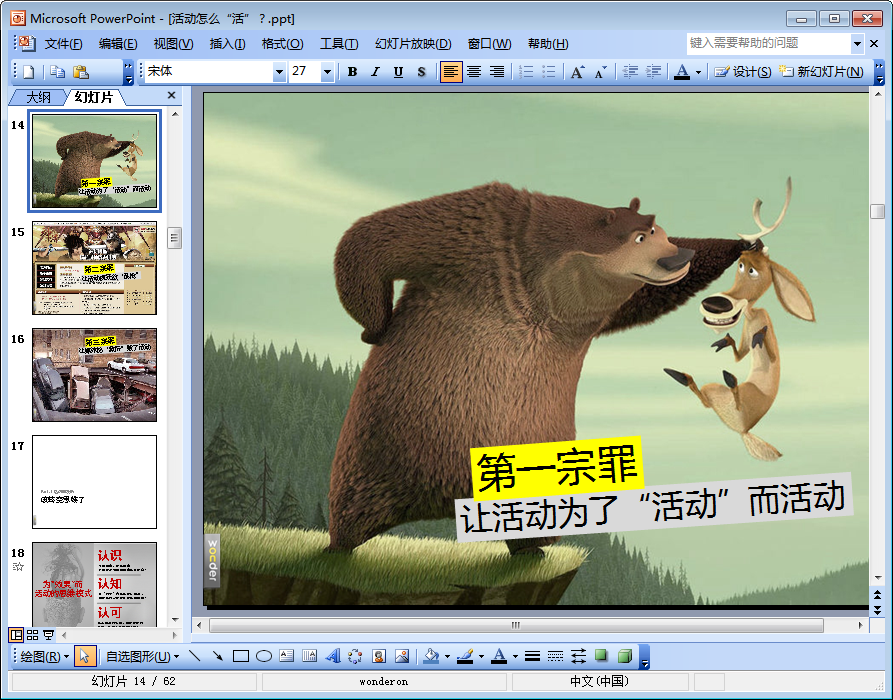Open the formatting toolbar font color dropdown arrow

coord(698,72)
